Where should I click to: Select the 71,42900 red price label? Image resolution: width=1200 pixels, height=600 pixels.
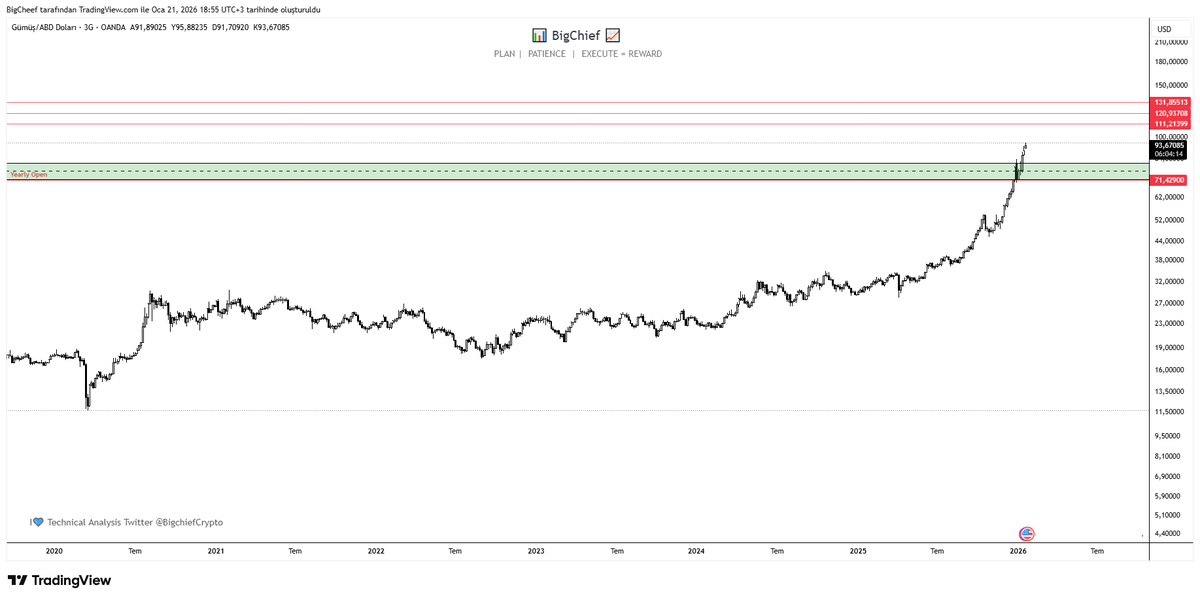[x=1170, y=180]
